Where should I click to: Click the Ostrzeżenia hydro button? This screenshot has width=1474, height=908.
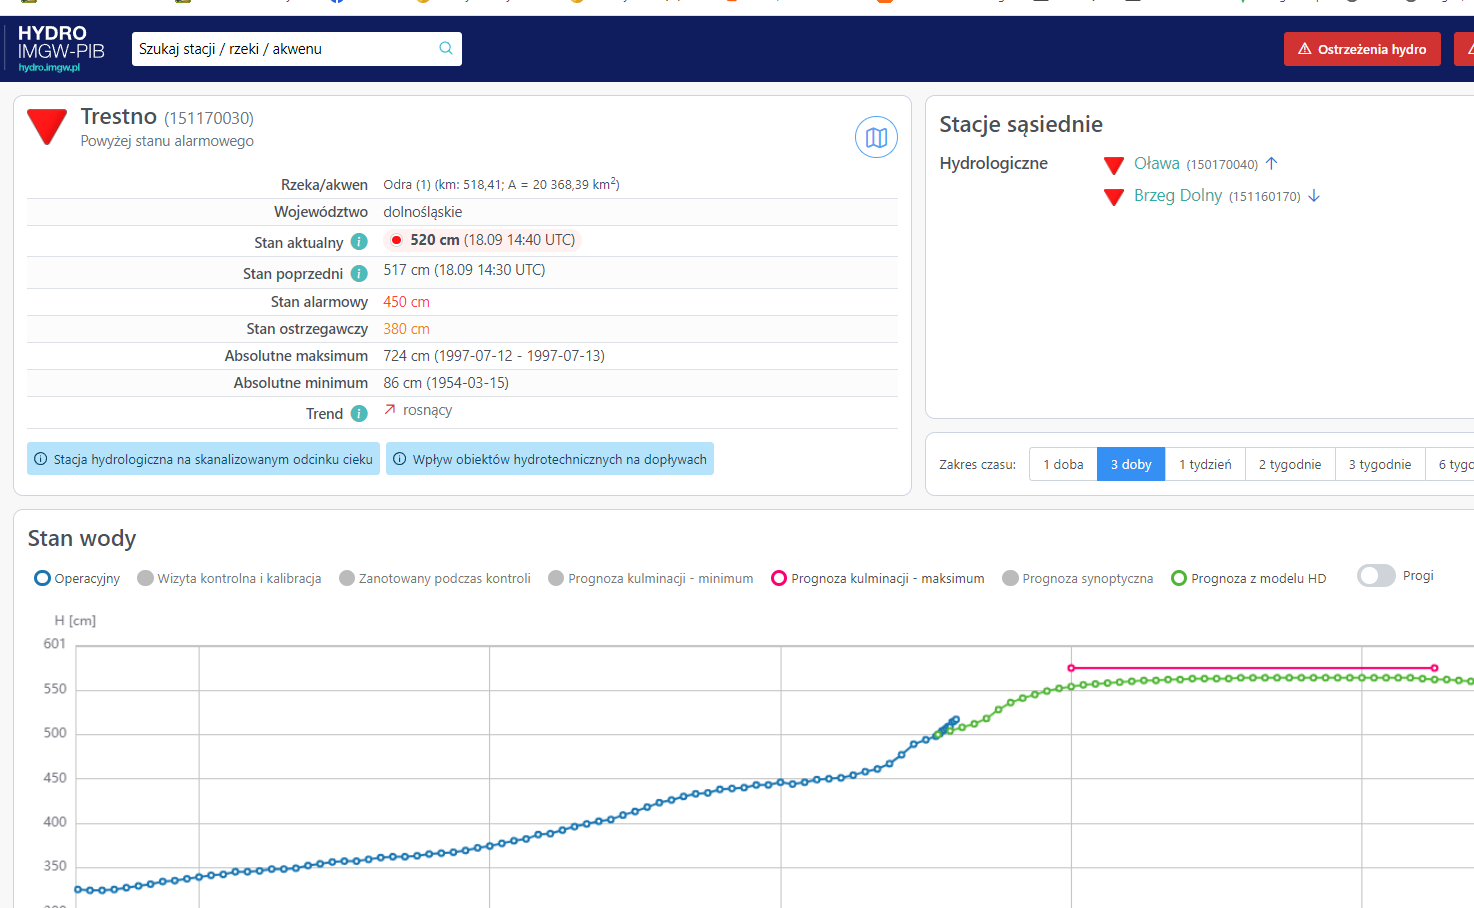[x=1361, y=49]
